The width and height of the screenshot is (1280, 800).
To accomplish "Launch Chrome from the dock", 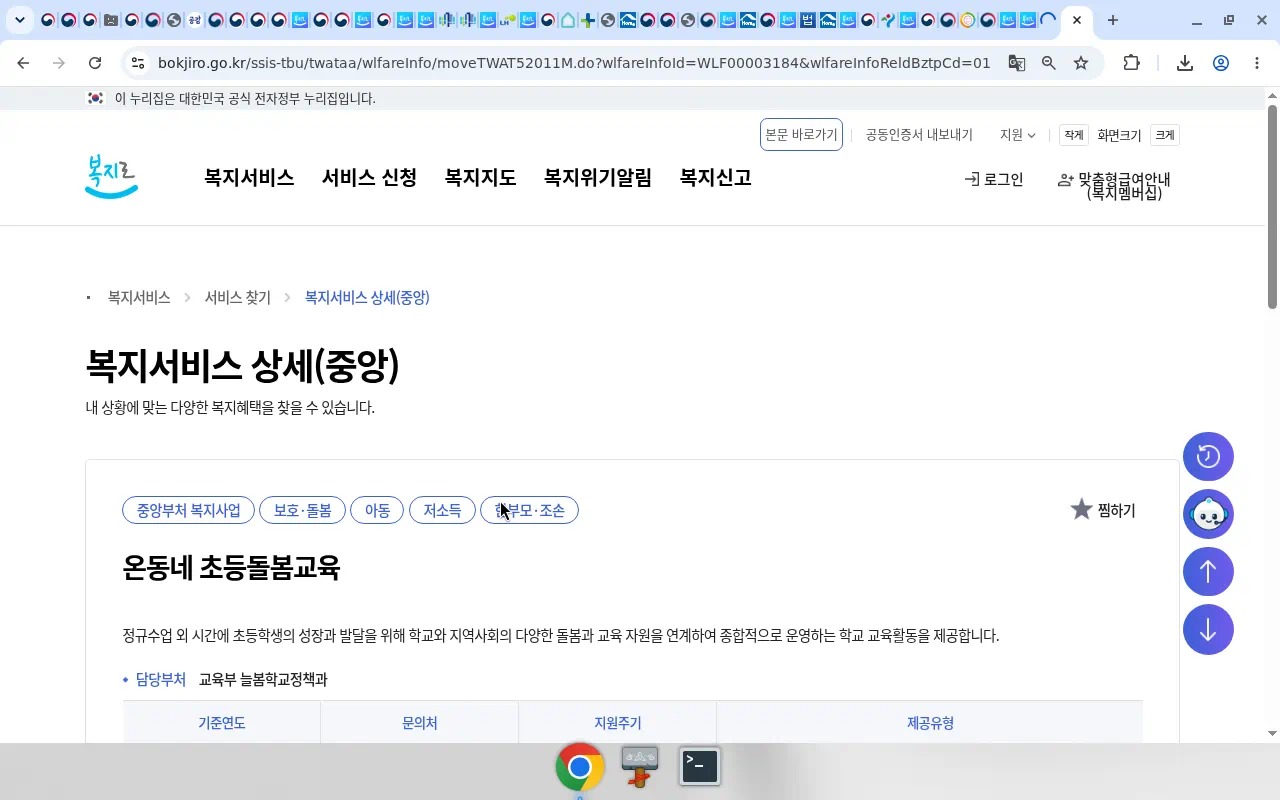I will point(580,767).
